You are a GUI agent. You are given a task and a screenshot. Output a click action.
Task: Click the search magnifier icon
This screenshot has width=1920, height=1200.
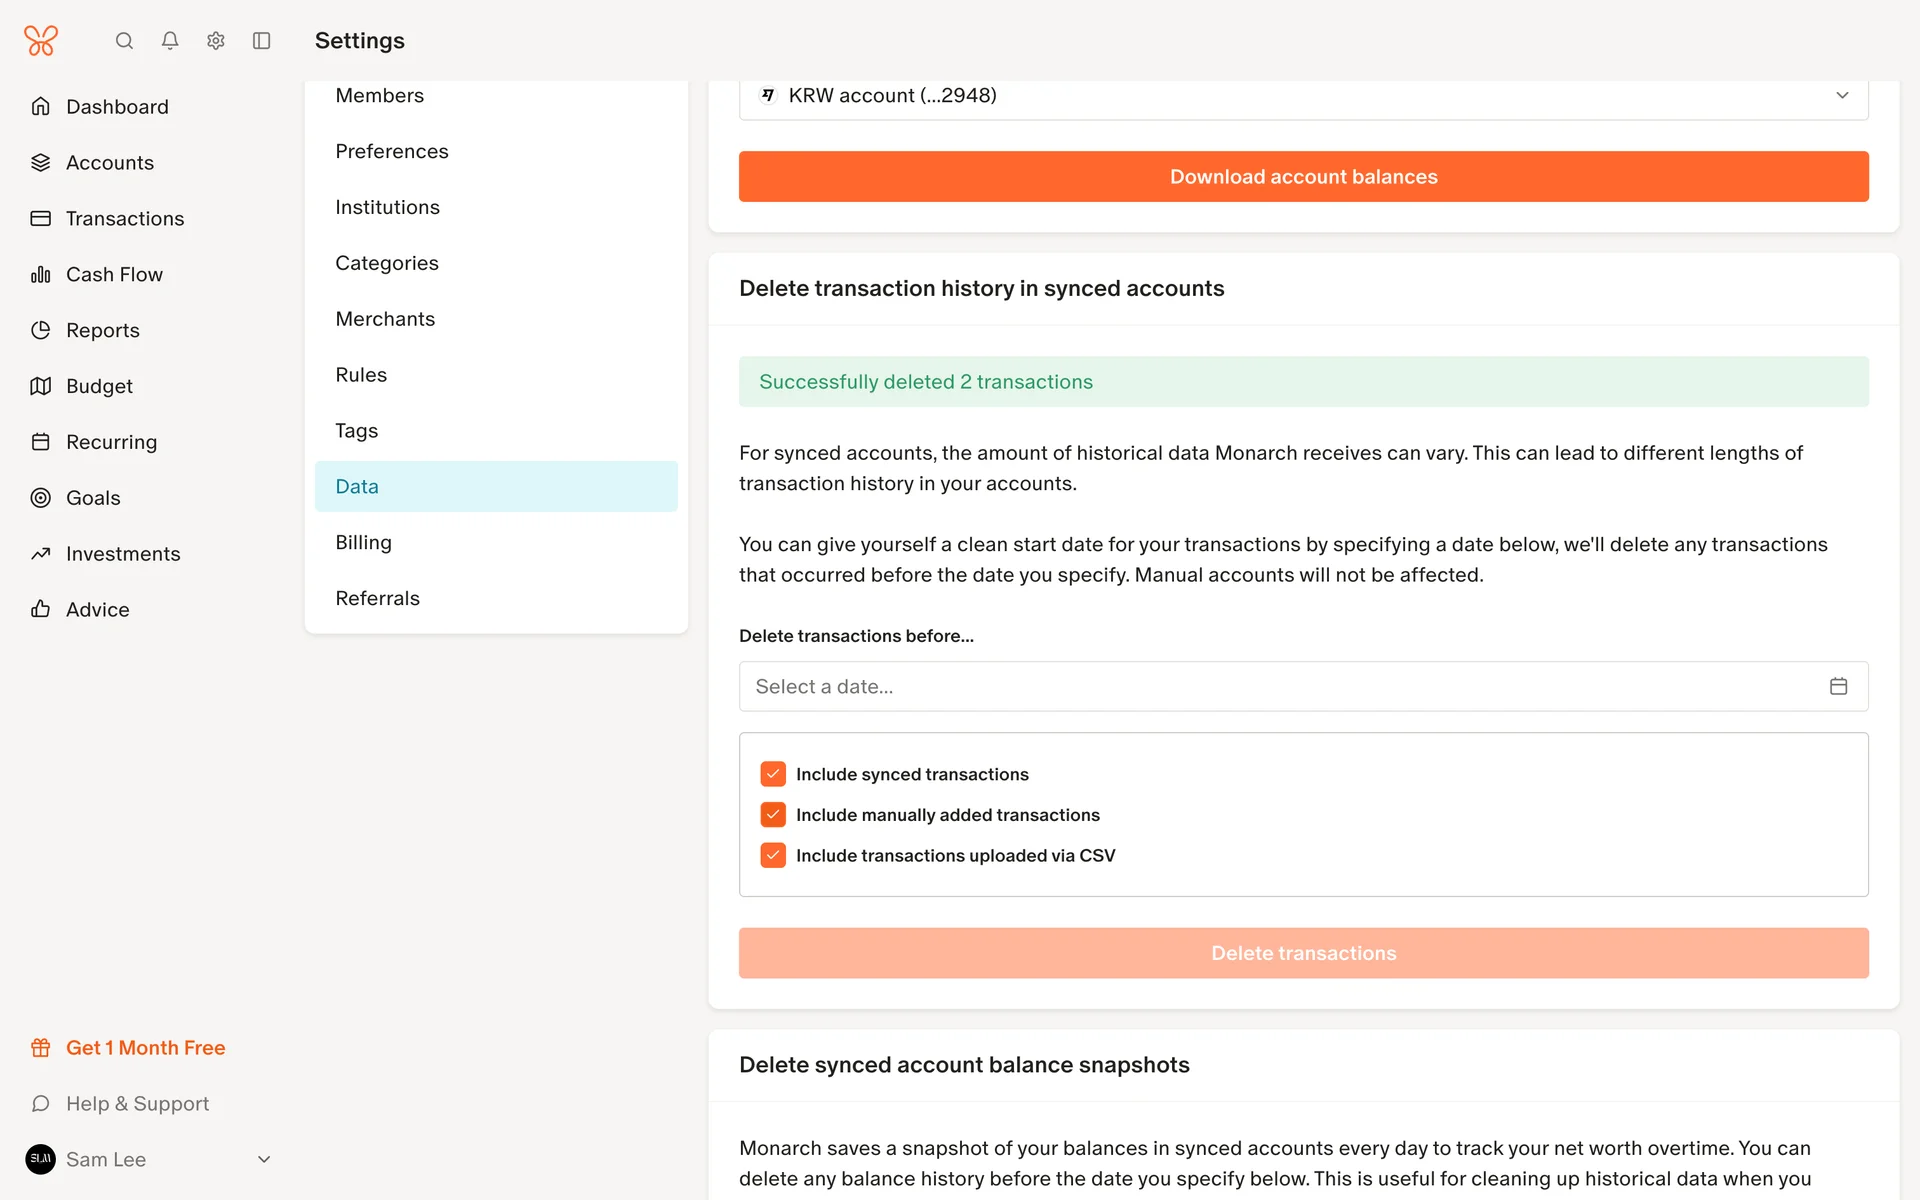[x=124, y=41]
